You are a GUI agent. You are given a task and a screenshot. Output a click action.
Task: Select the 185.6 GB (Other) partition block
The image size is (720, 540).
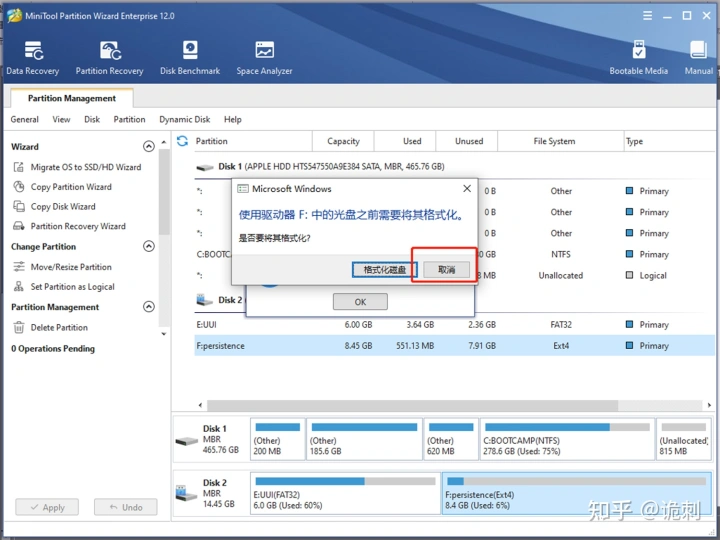[364, 439]
